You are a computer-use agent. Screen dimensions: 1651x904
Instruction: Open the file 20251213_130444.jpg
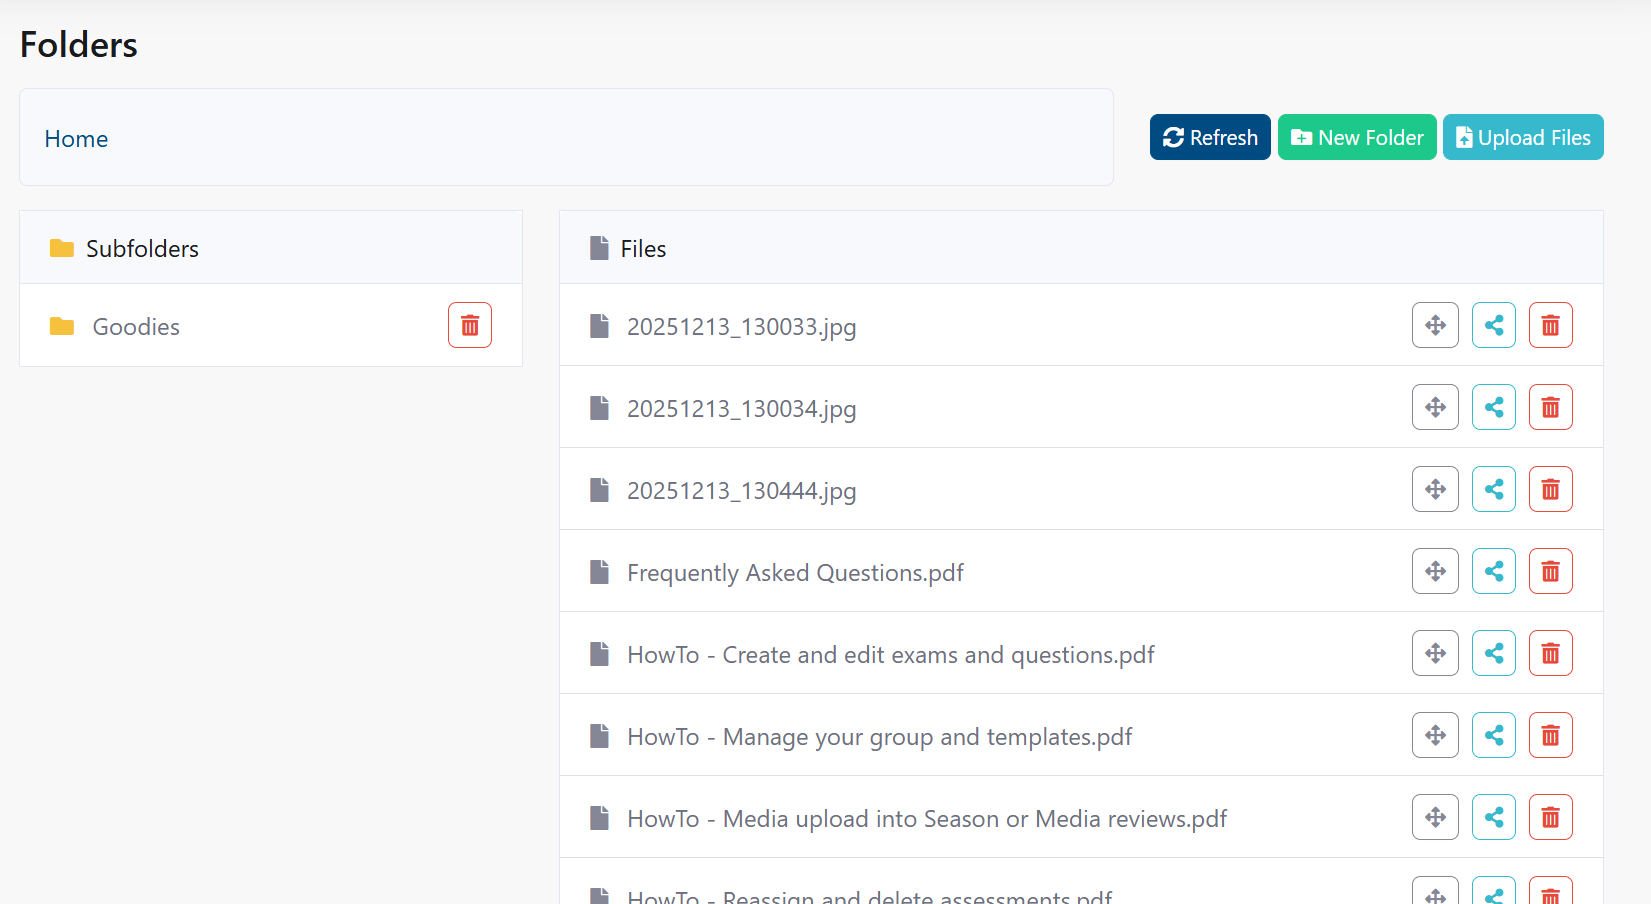pyautogui.click(x=741, y=490)
